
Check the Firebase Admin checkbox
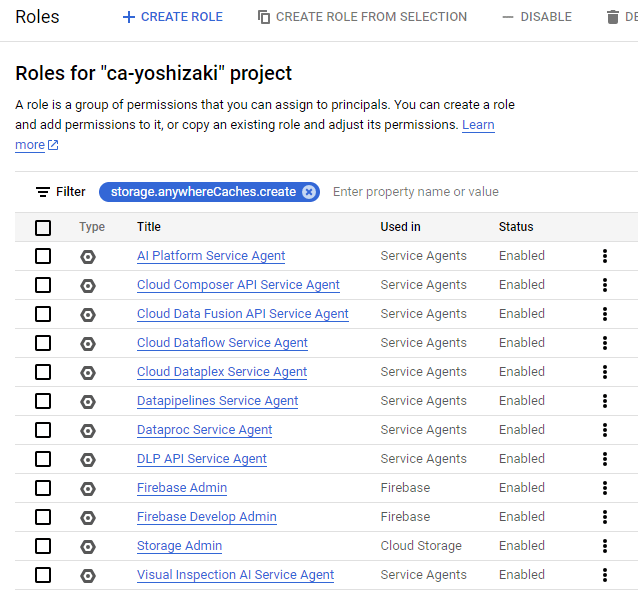(x=43, y=488)
